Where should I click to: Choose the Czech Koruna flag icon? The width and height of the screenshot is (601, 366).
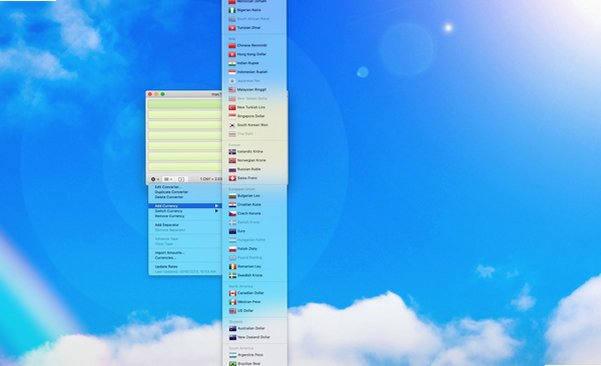click(x=232, y=213)
